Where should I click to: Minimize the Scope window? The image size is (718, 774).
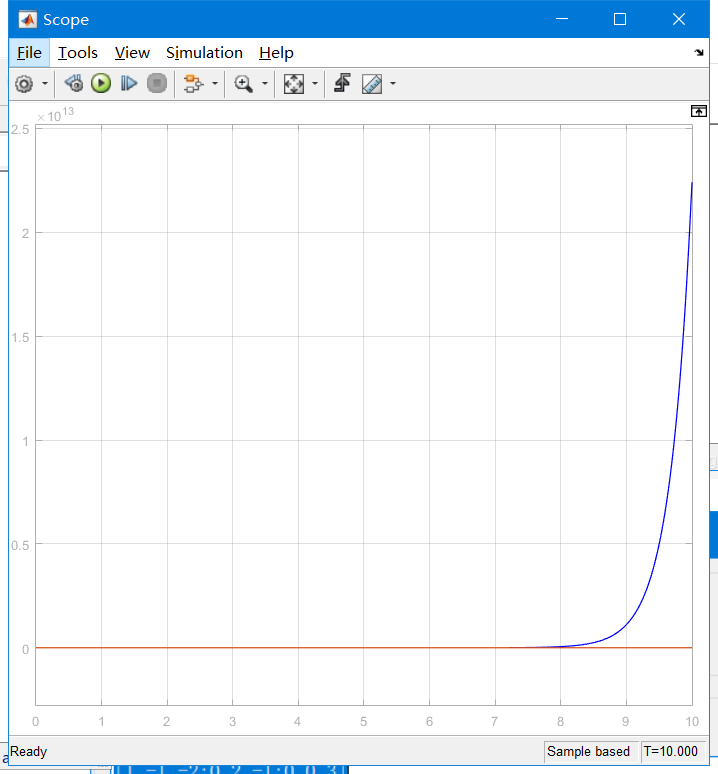click(x=562, y=19)
